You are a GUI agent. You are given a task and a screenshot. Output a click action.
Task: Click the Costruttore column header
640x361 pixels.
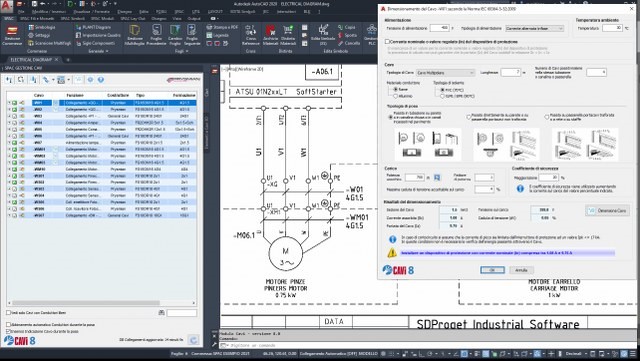[x=118, y=95]
